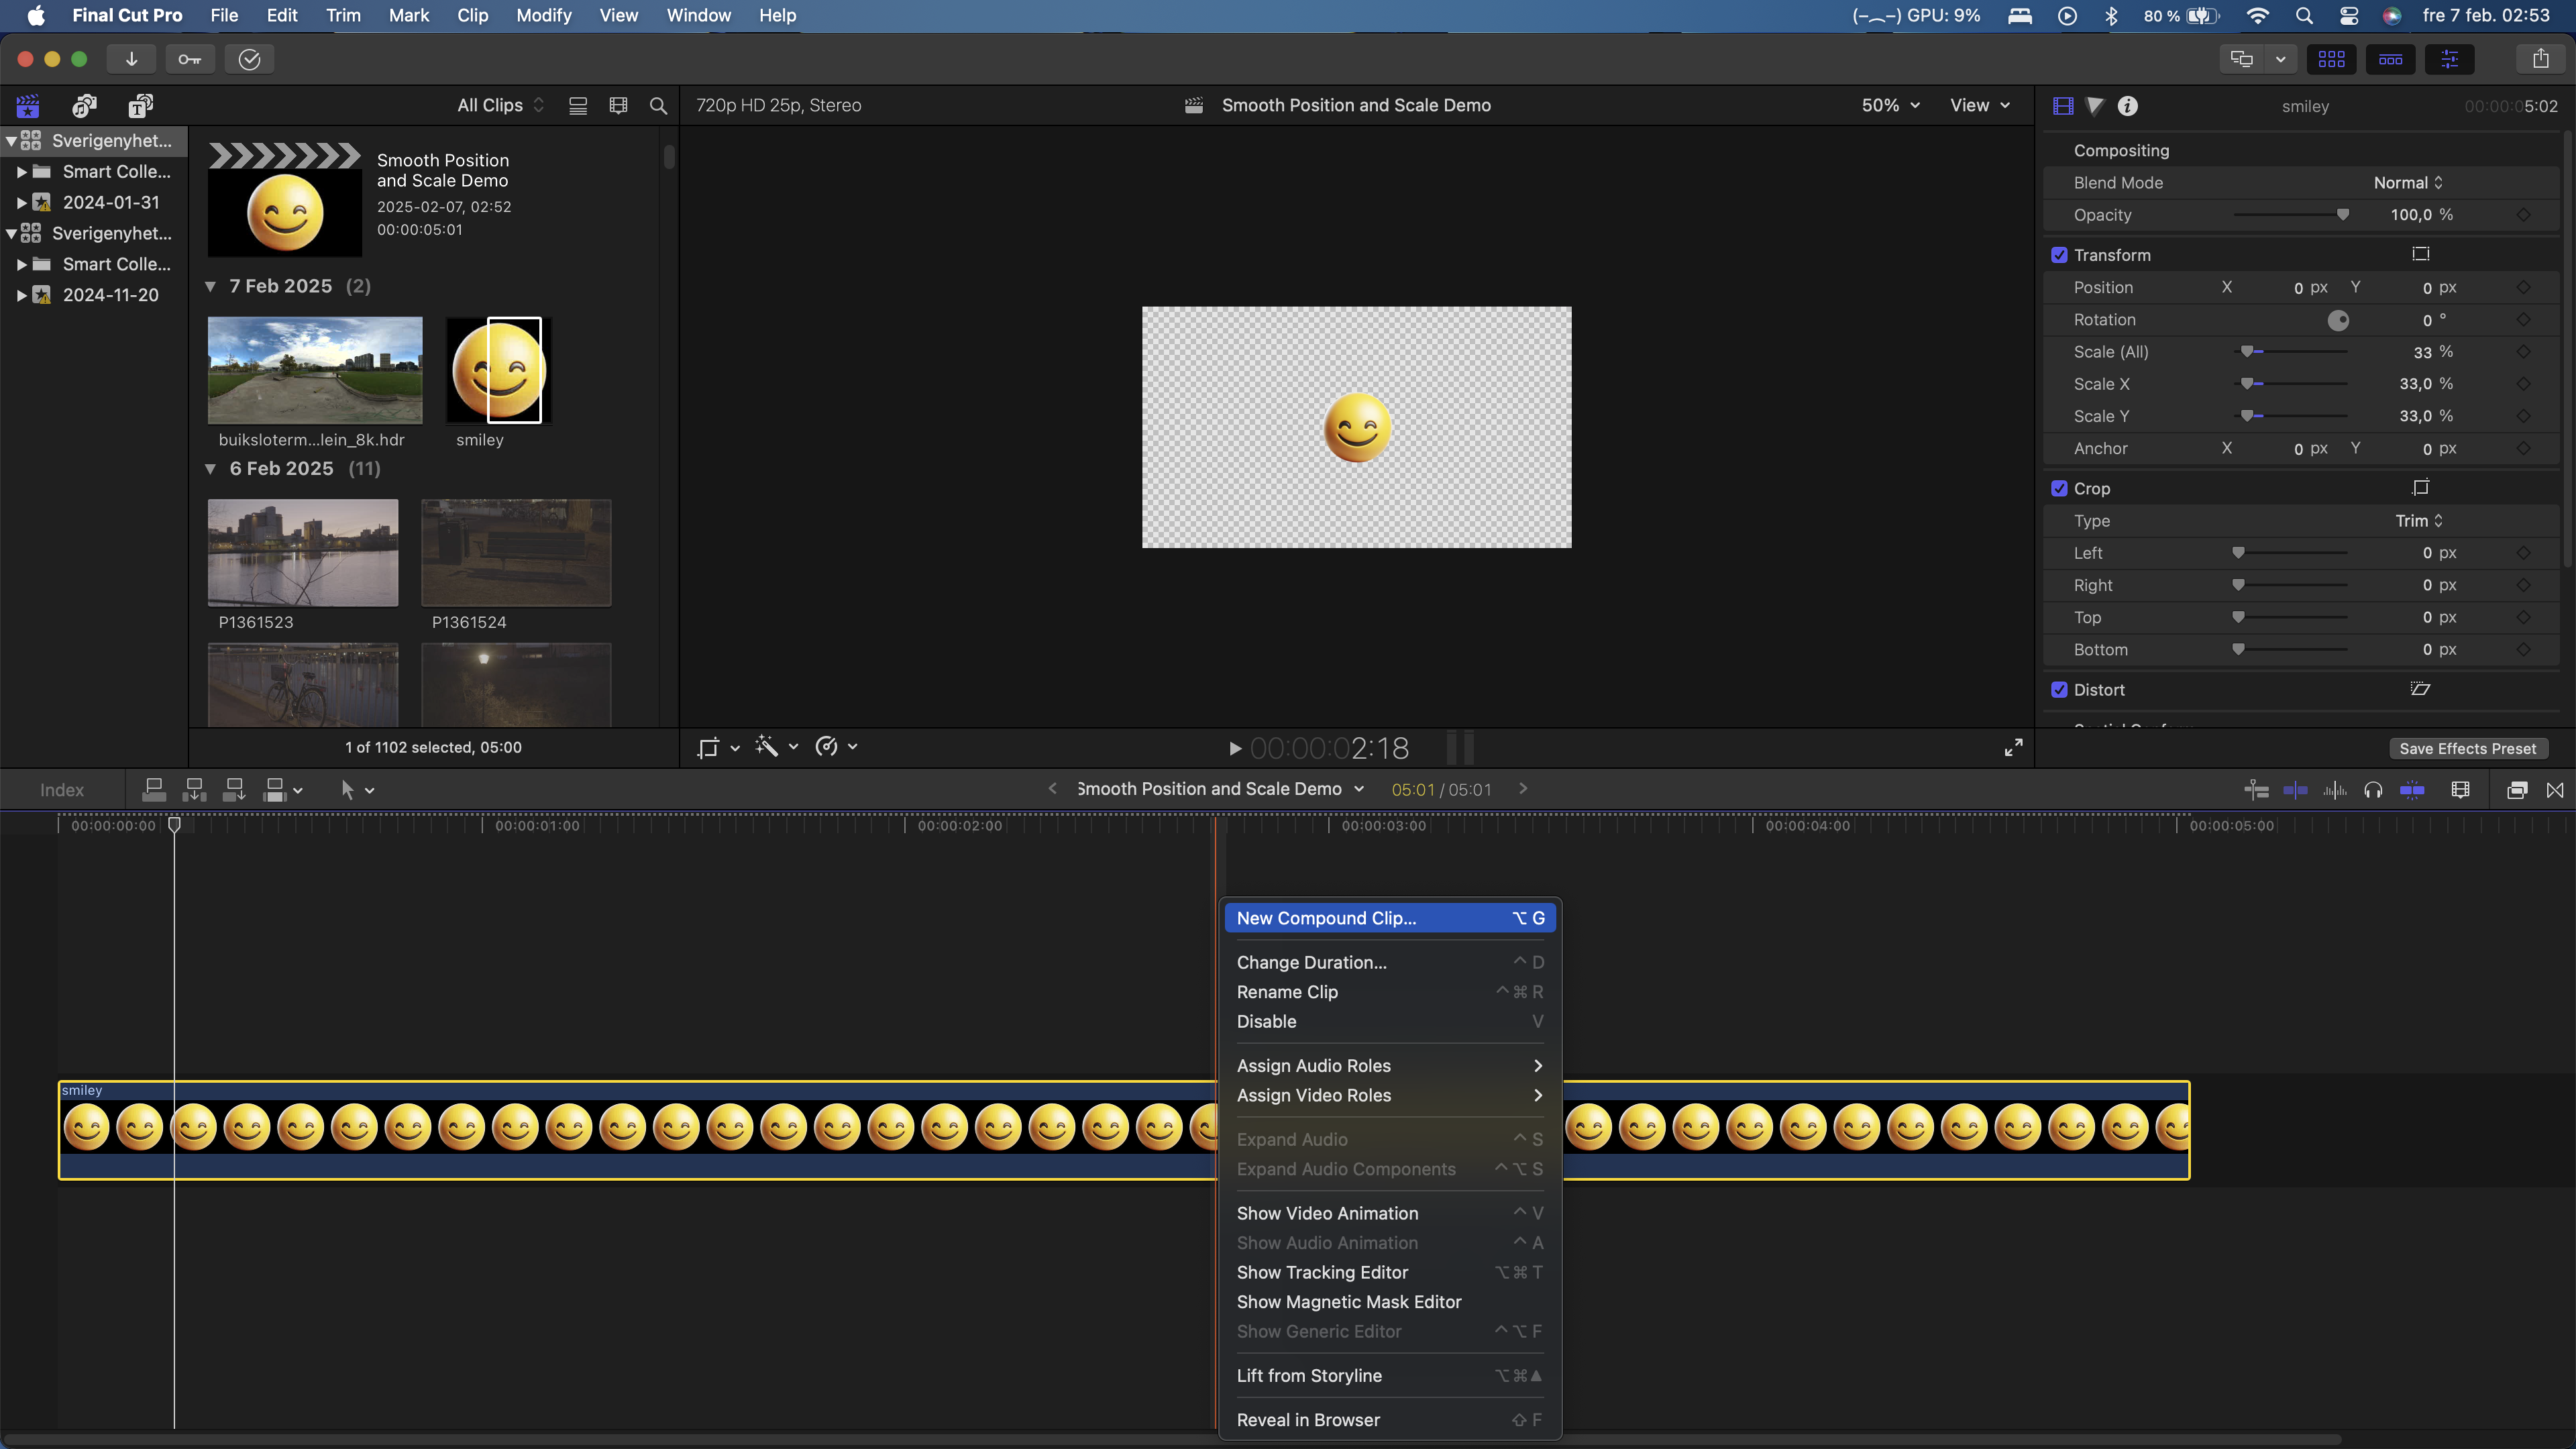Click the share export icon
This screenshot has height=1449, width=2576.
2540,59
